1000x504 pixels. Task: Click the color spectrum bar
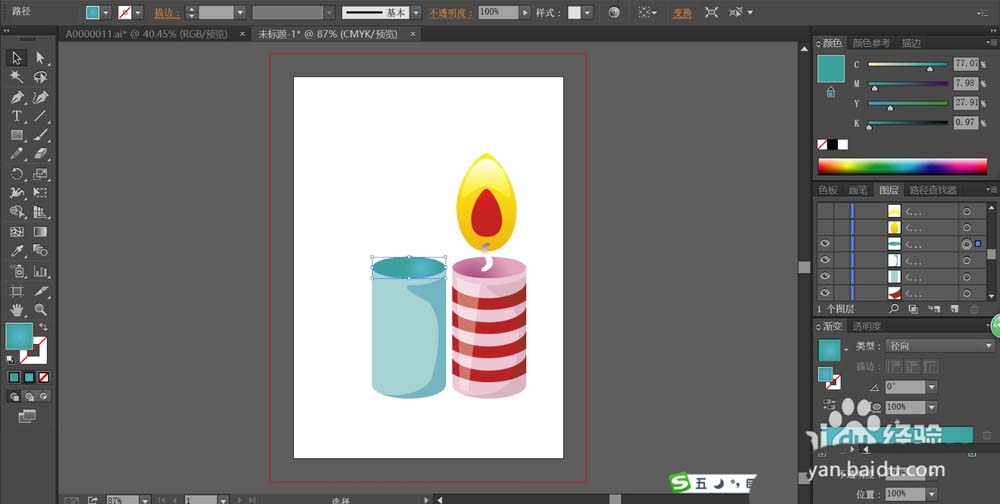(902, 166)
